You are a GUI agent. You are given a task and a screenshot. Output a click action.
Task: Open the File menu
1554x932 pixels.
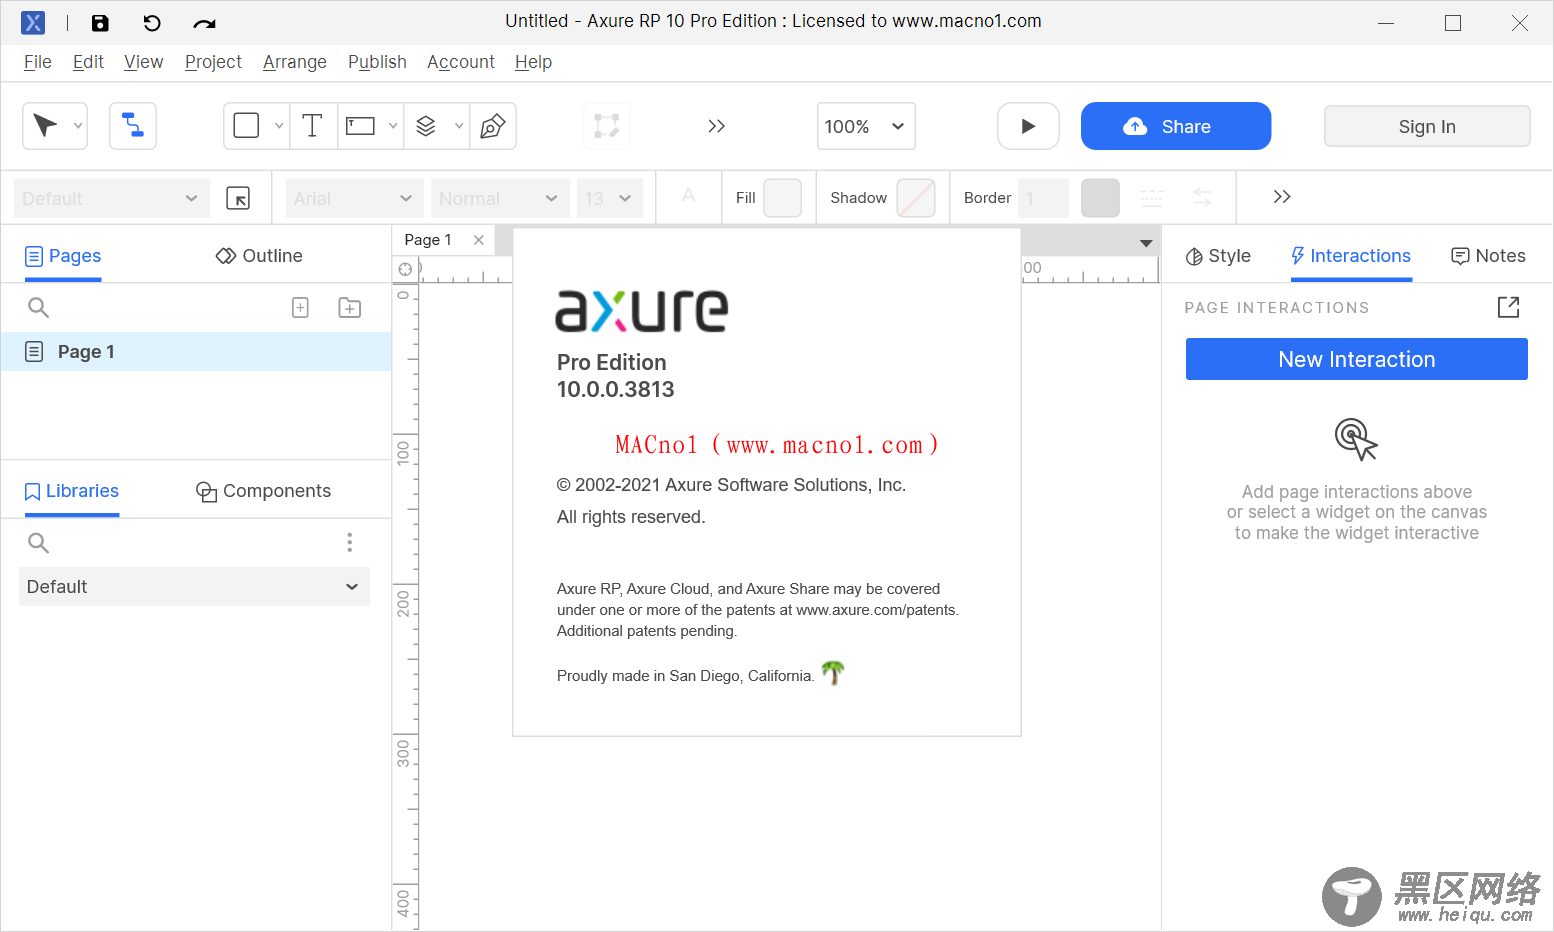coord(38,62)
